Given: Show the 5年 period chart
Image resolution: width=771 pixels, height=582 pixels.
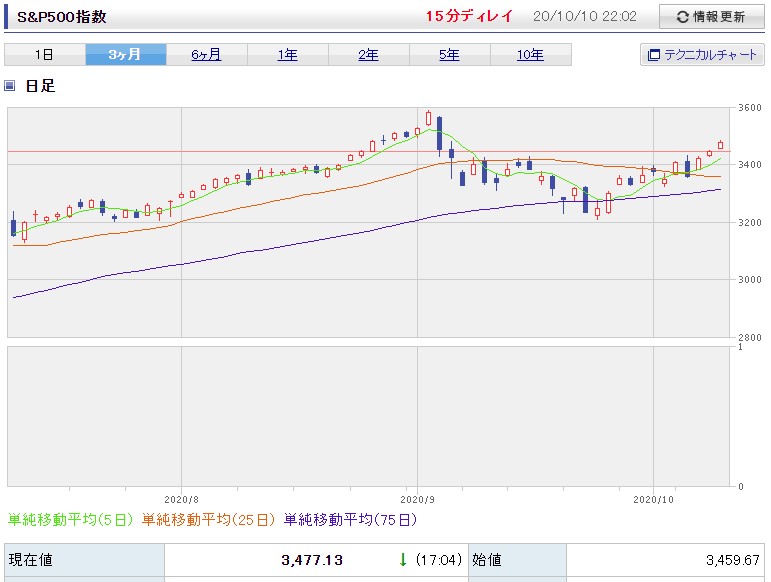Looking at the screenshot, I should click(x=449, y=55).
